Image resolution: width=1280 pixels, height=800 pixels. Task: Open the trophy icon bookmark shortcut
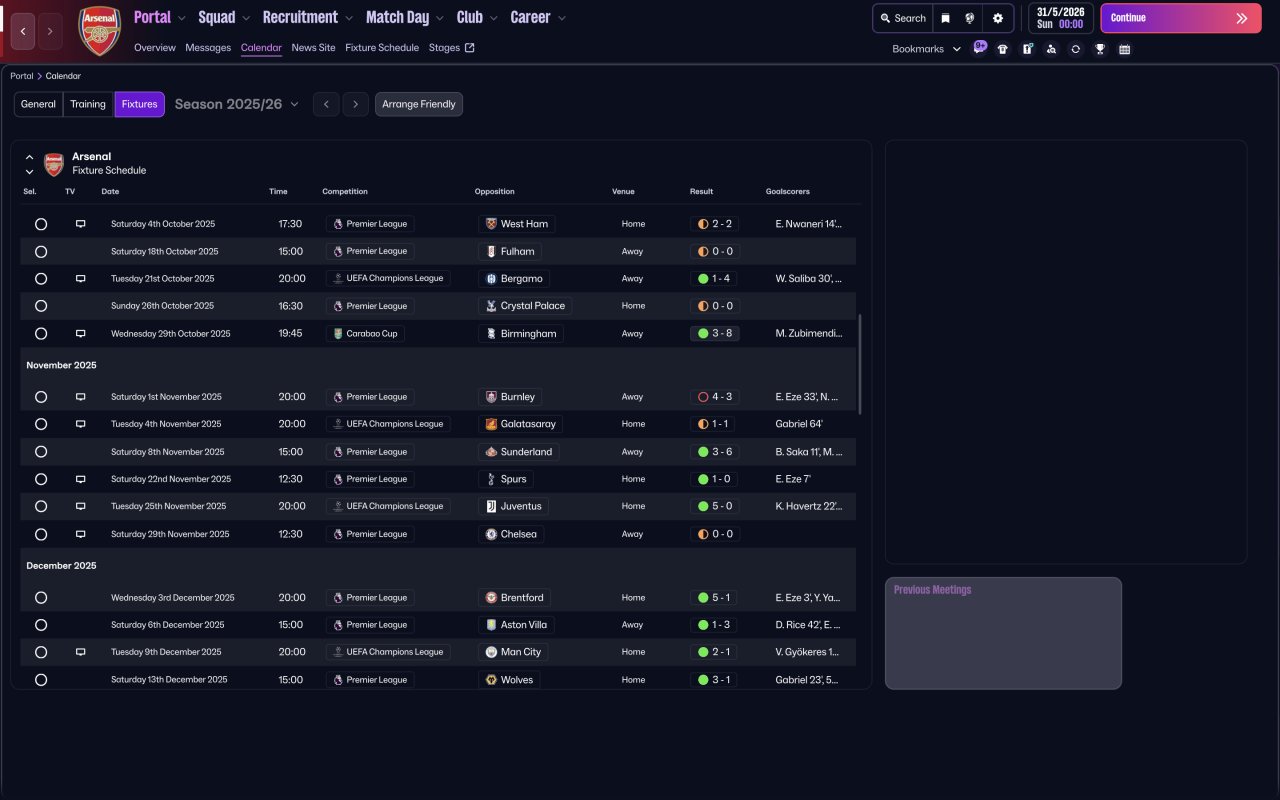tap(1100, 49)
